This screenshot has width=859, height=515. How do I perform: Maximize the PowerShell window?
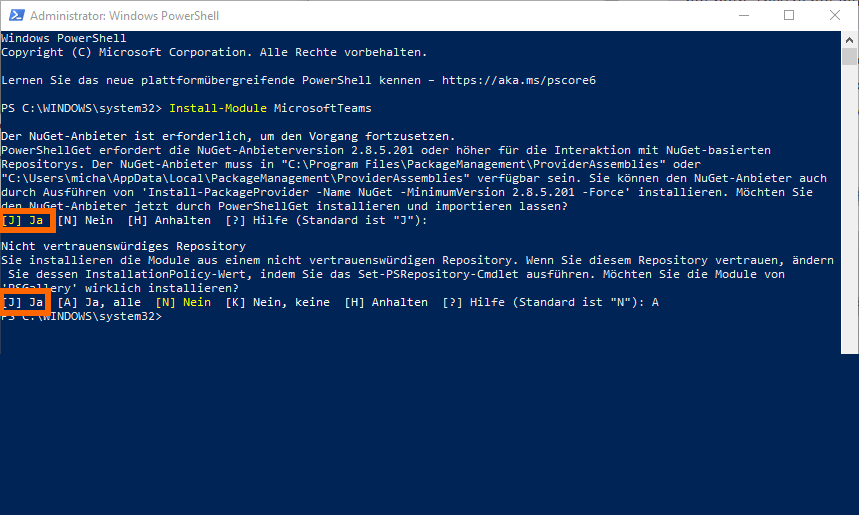(x=789, y=15)
